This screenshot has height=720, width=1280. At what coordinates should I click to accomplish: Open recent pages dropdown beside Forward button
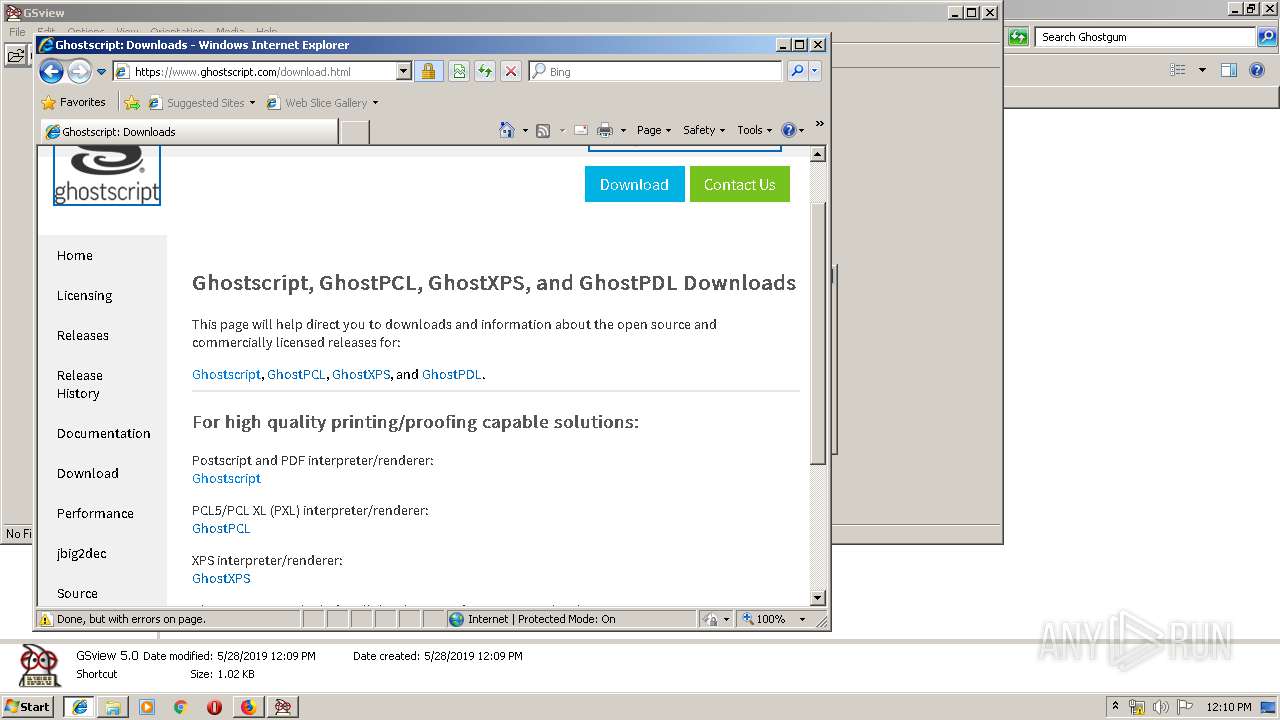click(101, 72)
